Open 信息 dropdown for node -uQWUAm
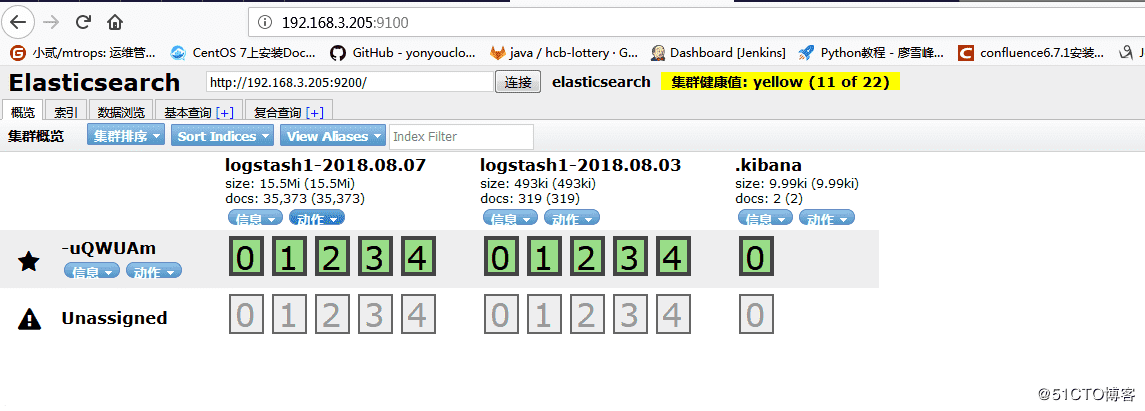 (92, 271)
